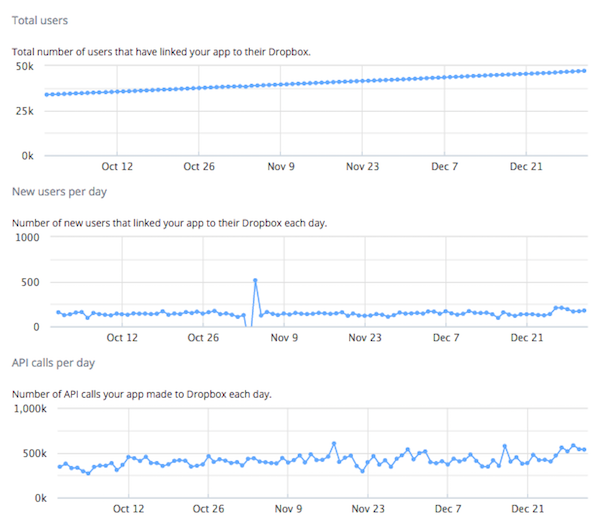Click 'Dec 7' label under API calls chart
600x531 pixels.
click(448, 509)
